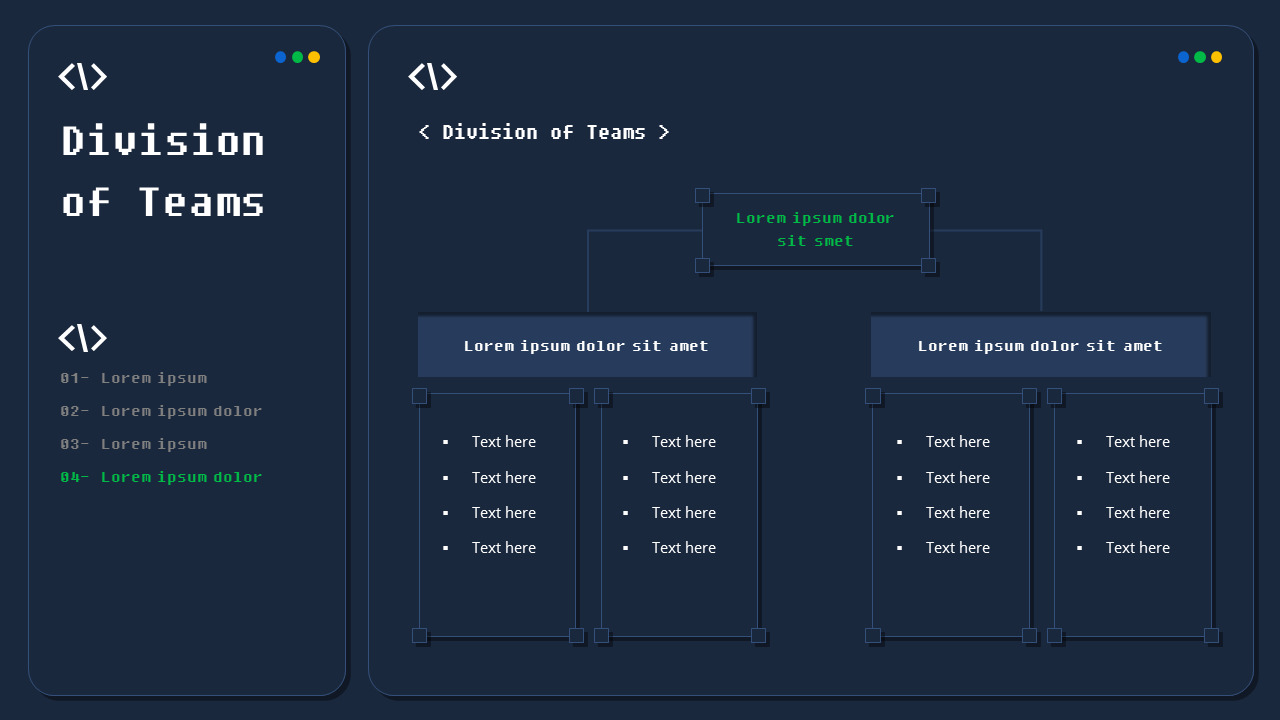Select agenda item 01- Lorem ipsum

coord(134,378)
